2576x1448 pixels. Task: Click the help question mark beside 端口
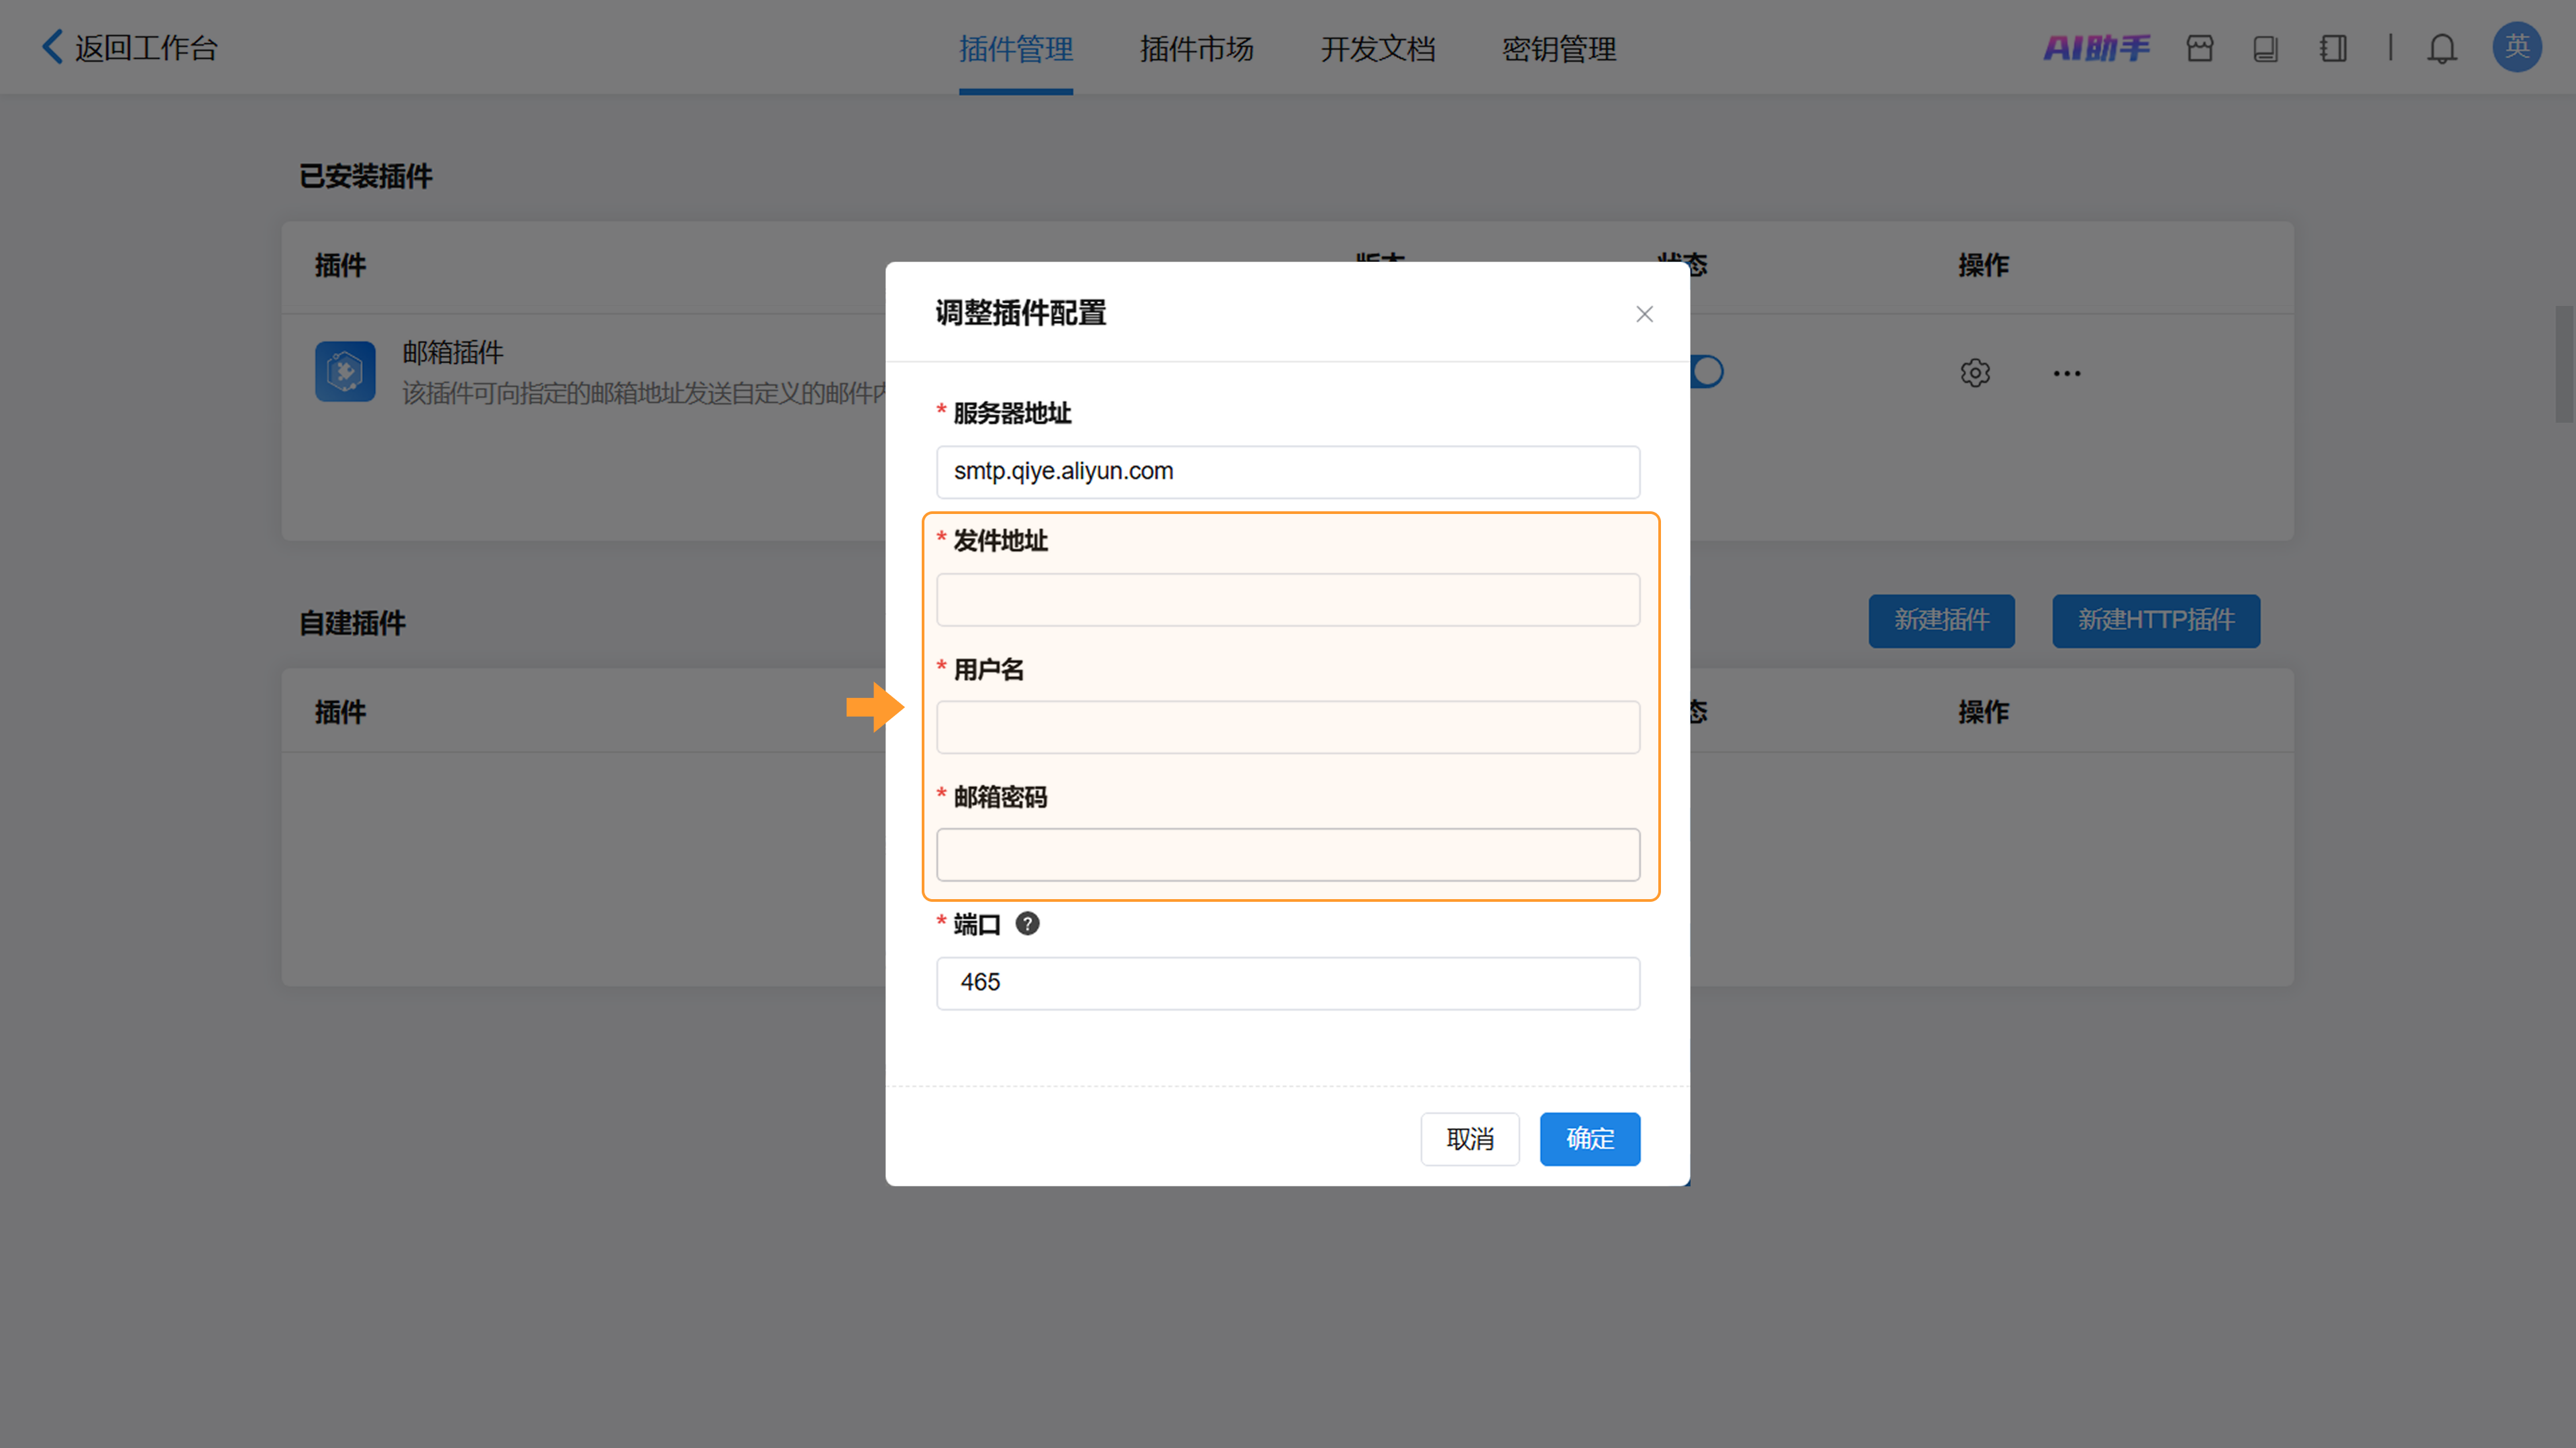(1027, 924)
